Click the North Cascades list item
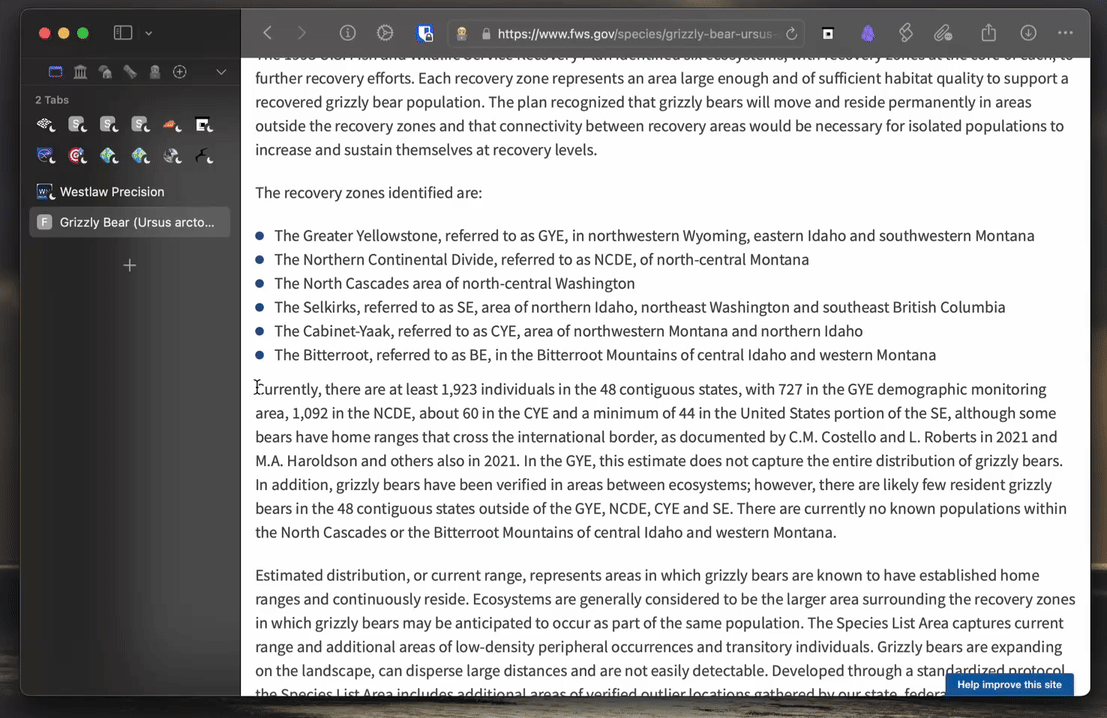The image size is (1107, 718). pos(455,284)
